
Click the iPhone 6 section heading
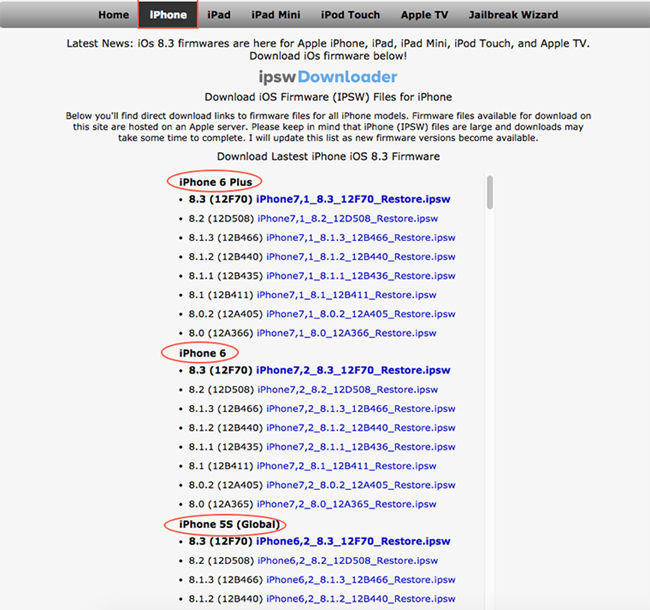(x=202, y=353)
